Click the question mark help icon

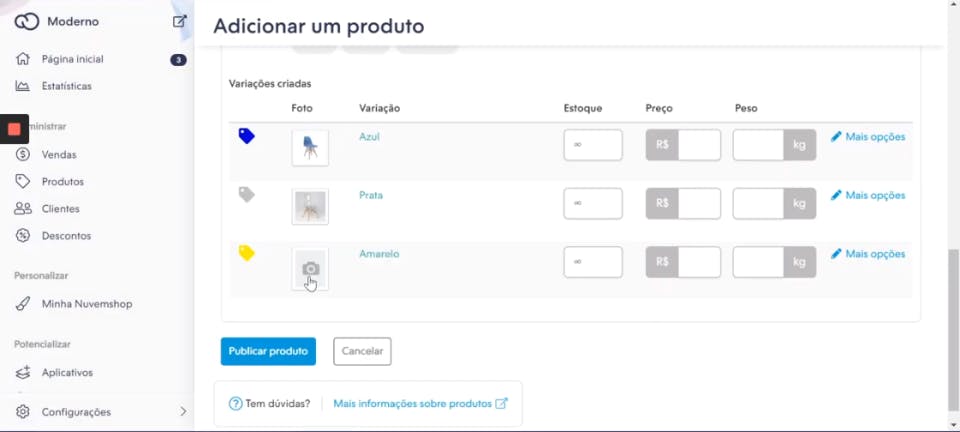click(x=235, y=404)
